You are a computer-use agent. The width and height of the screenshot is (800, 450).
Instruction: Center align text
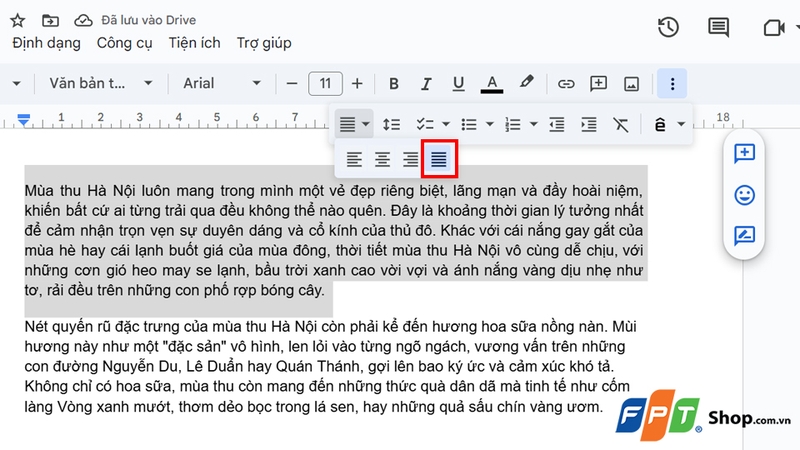[x=382, y=160]
